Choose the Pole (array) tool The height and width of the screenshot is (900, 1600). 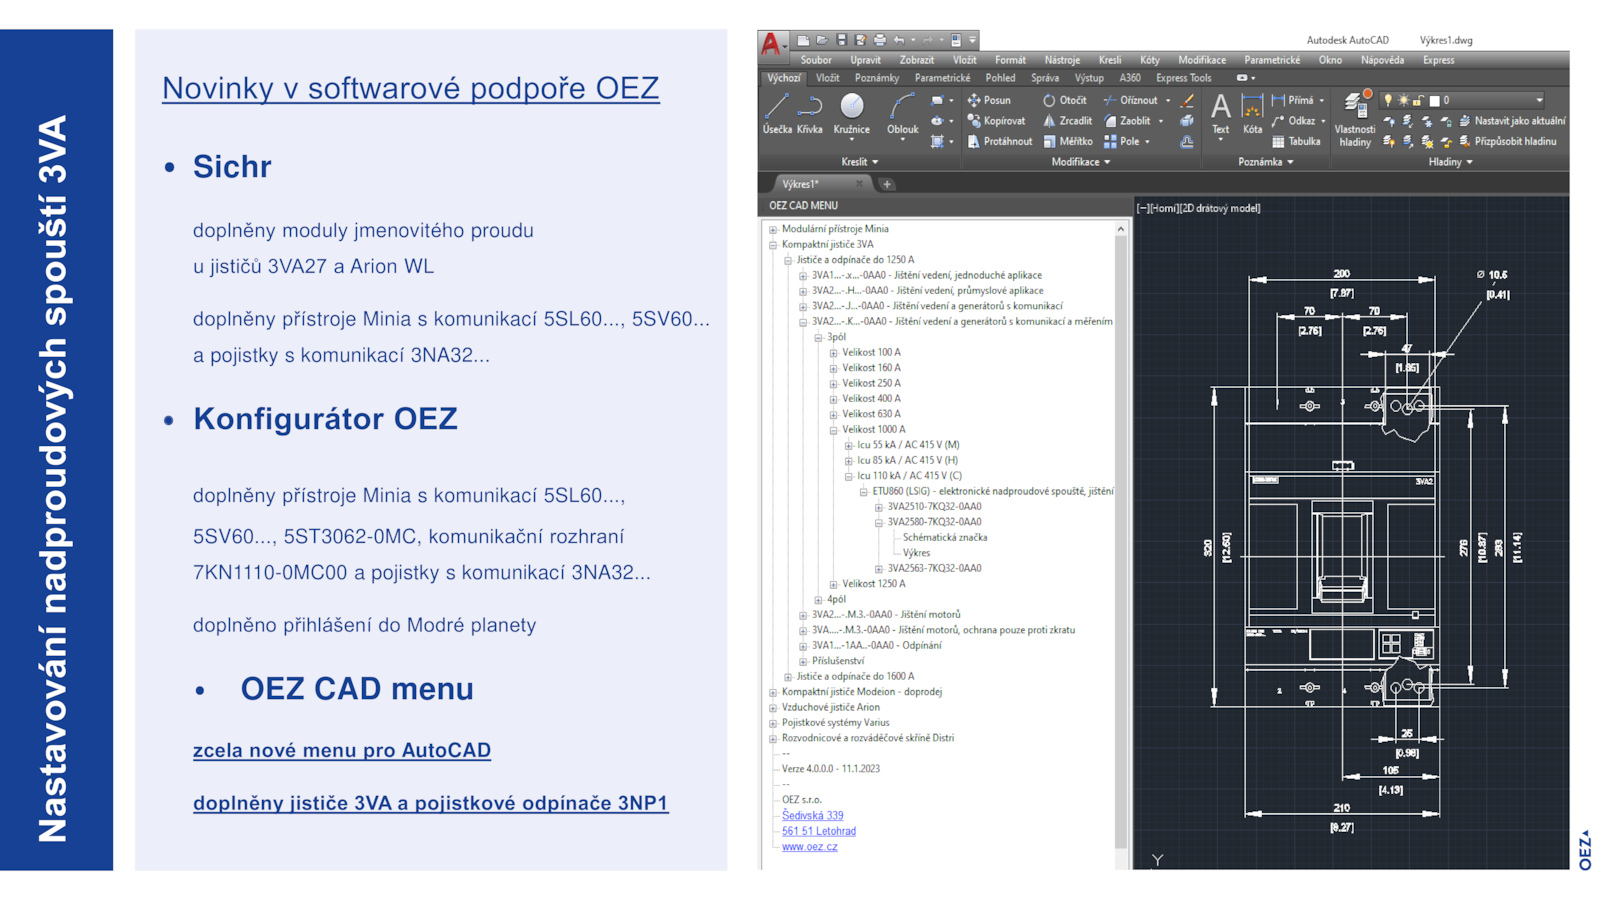pos(1122,141)
